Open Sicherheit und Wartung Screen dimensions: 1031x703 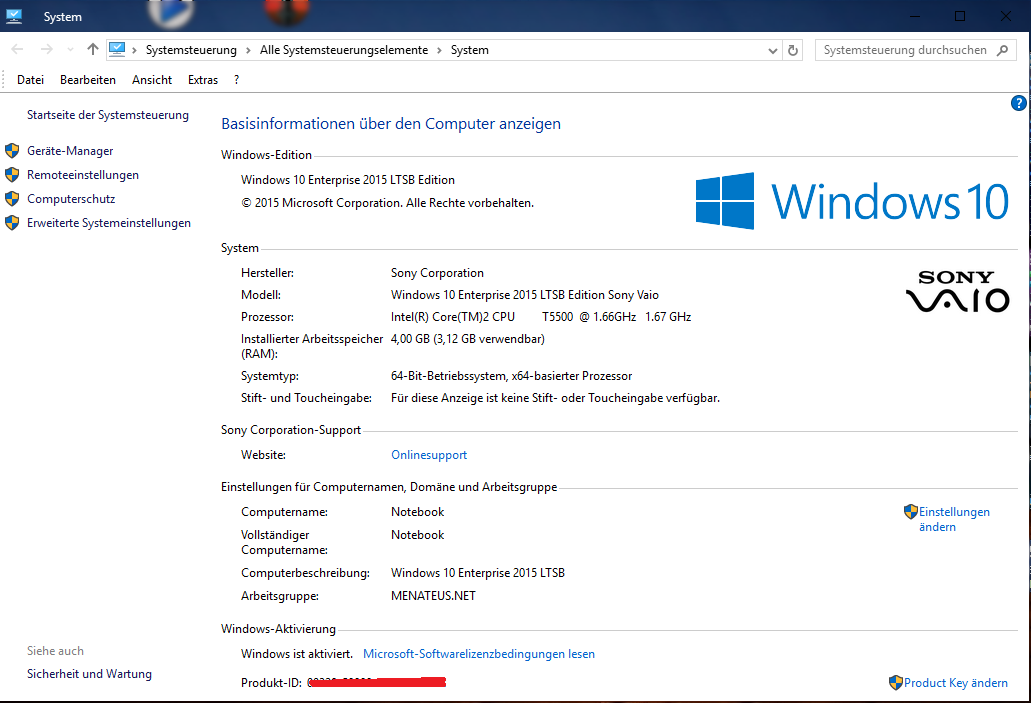pyautogui.click(x=89, y=673)
